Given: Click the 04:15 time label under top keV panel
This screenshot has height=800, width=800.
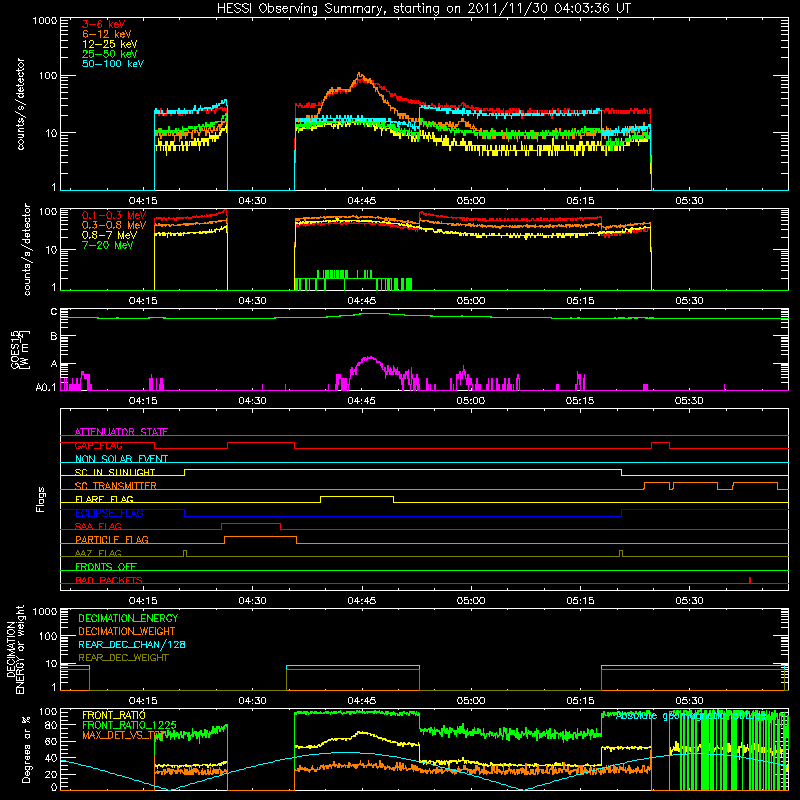Looking at the screenshot, I should point(143,201).
